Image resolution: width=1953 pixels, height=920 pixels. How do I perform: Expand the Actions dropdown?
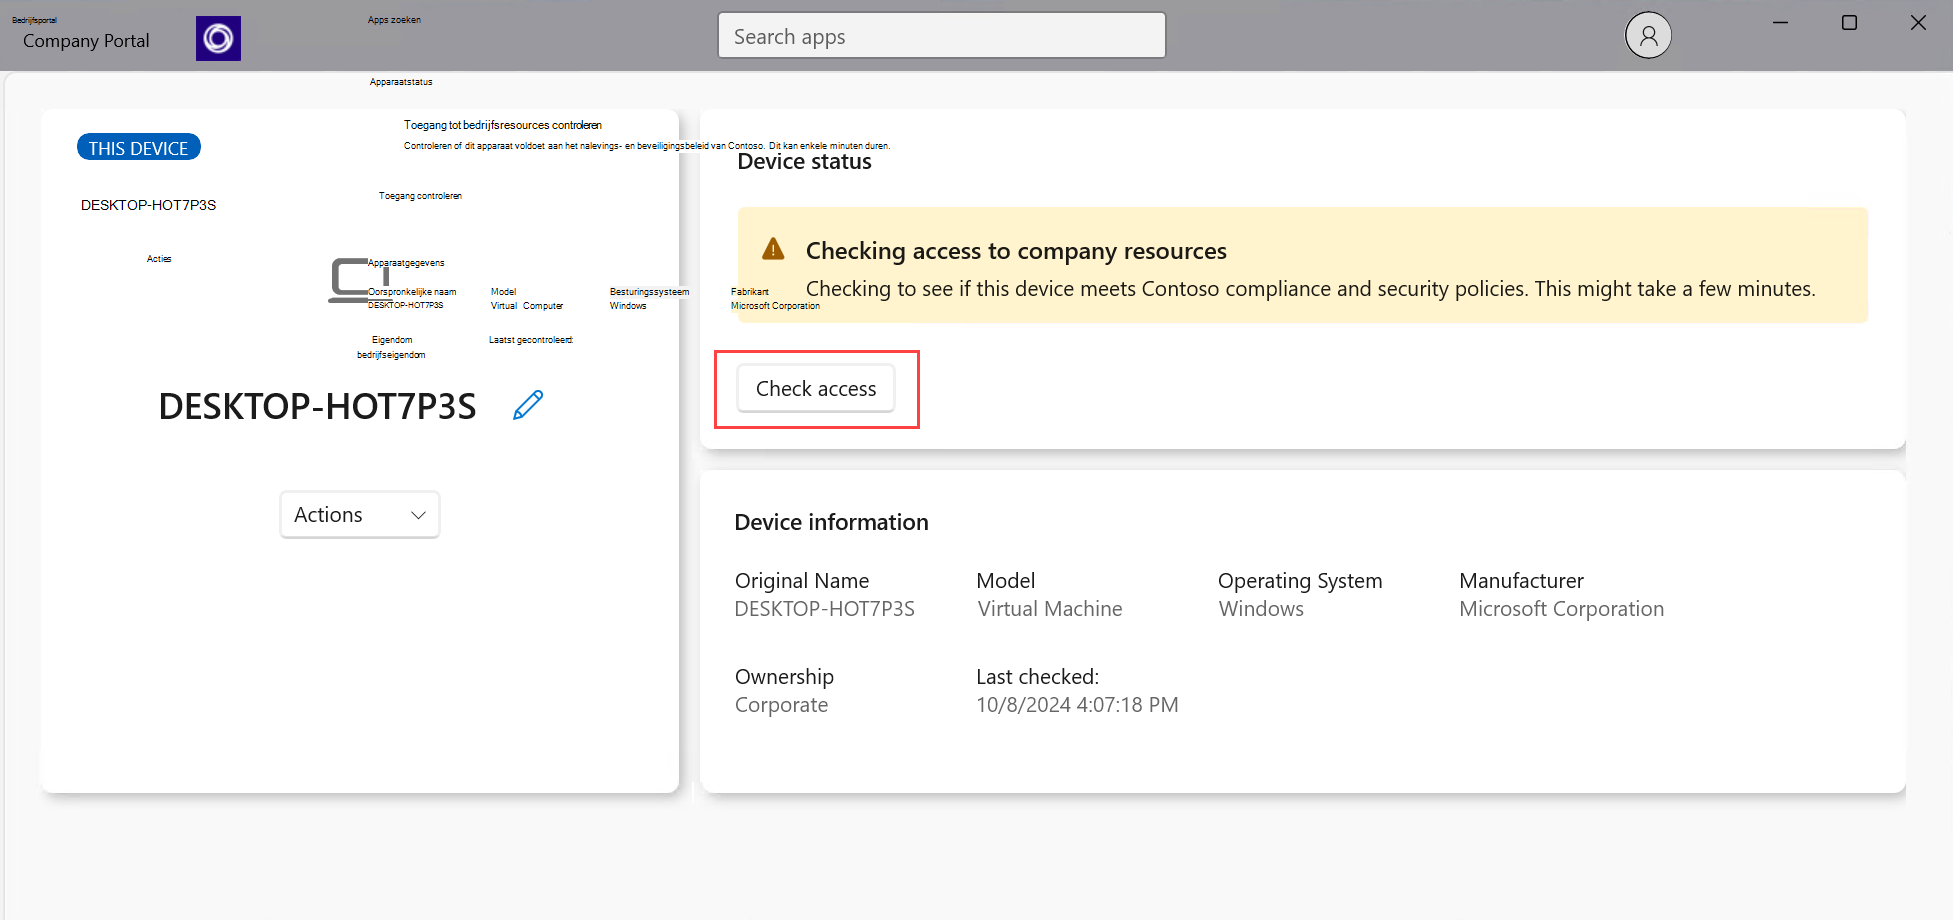[360, 515]
